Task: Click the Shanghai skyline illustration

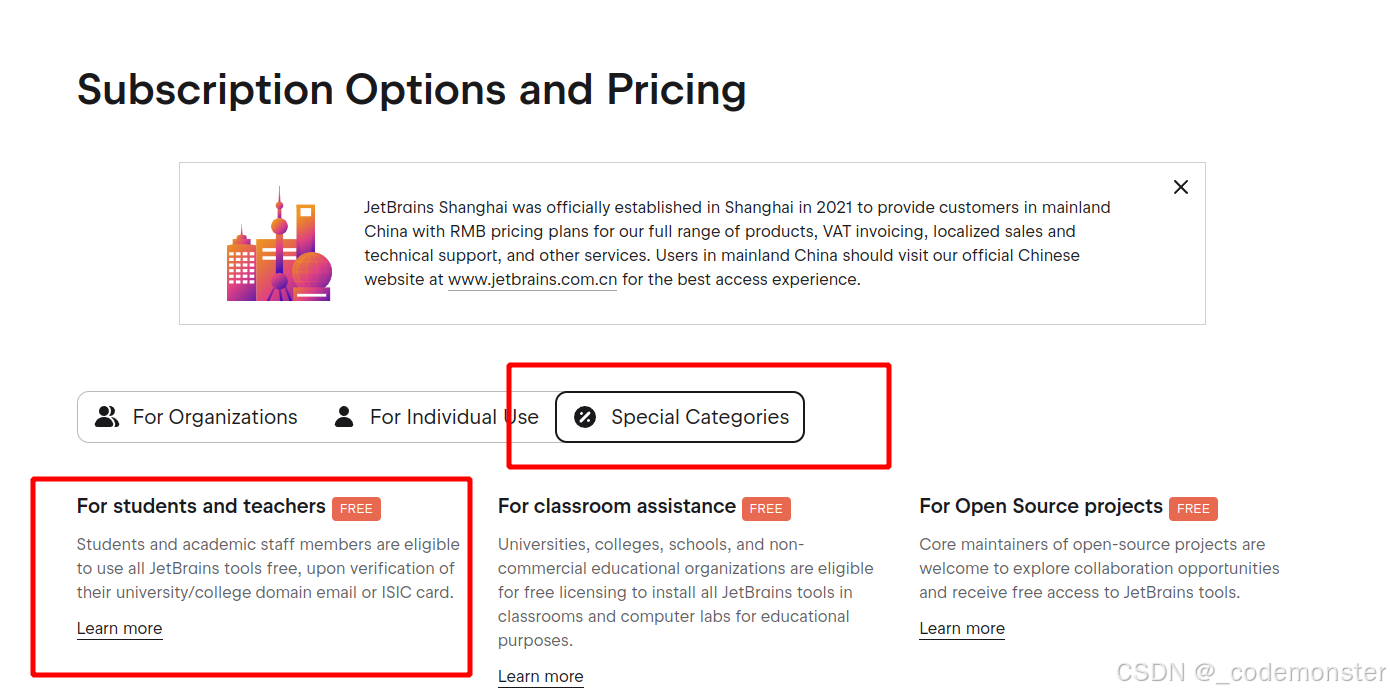Action: tap(279, 244)
